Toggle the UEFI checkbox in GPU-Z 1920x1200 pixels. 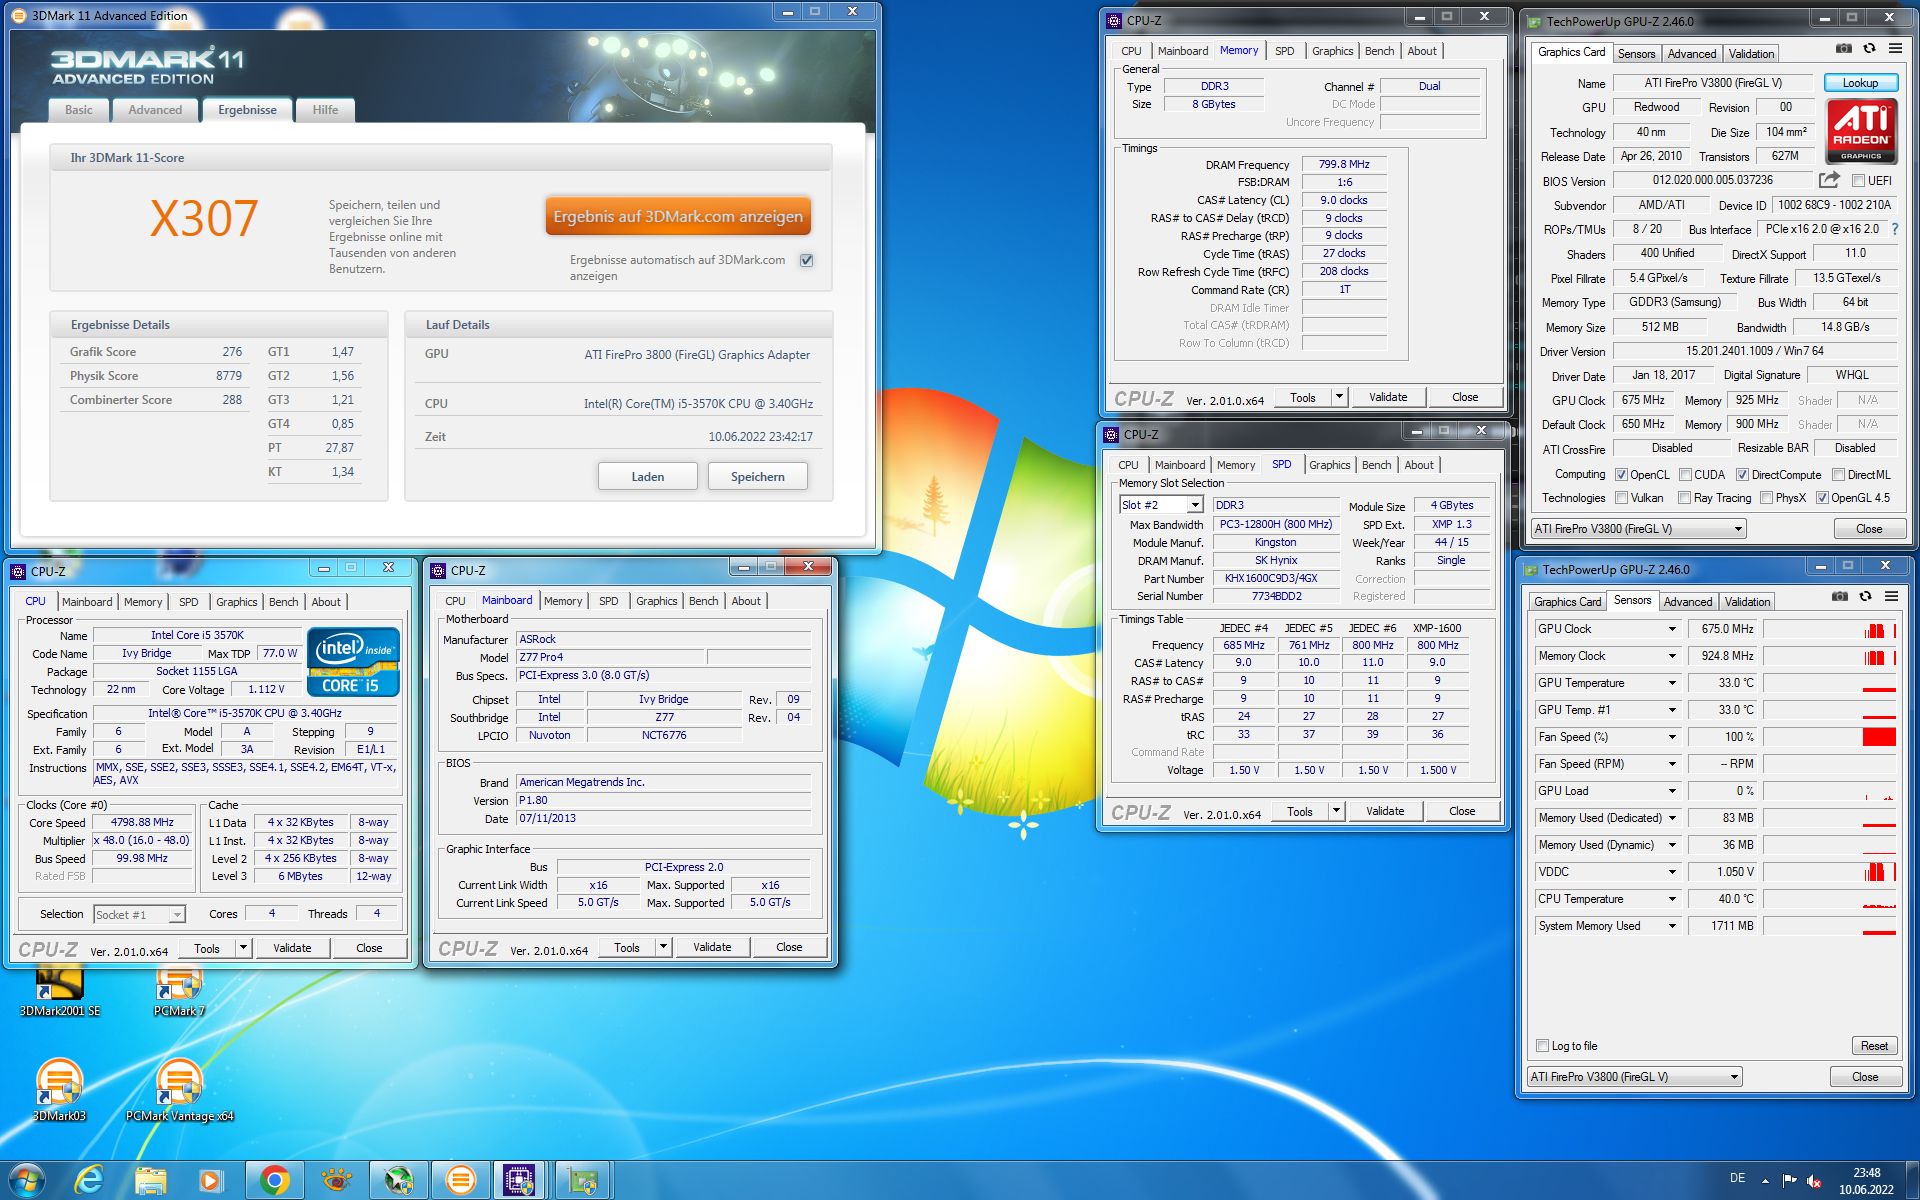click(1858, 181)
